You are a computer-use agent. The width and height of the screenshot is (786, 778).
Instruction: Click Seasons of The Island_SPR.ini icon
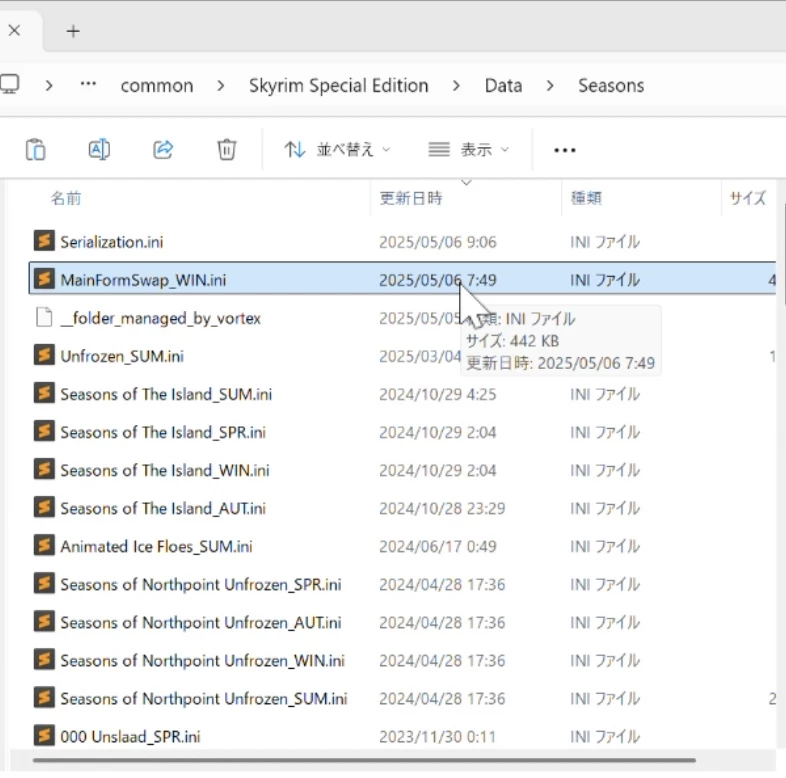pos(44,431)
